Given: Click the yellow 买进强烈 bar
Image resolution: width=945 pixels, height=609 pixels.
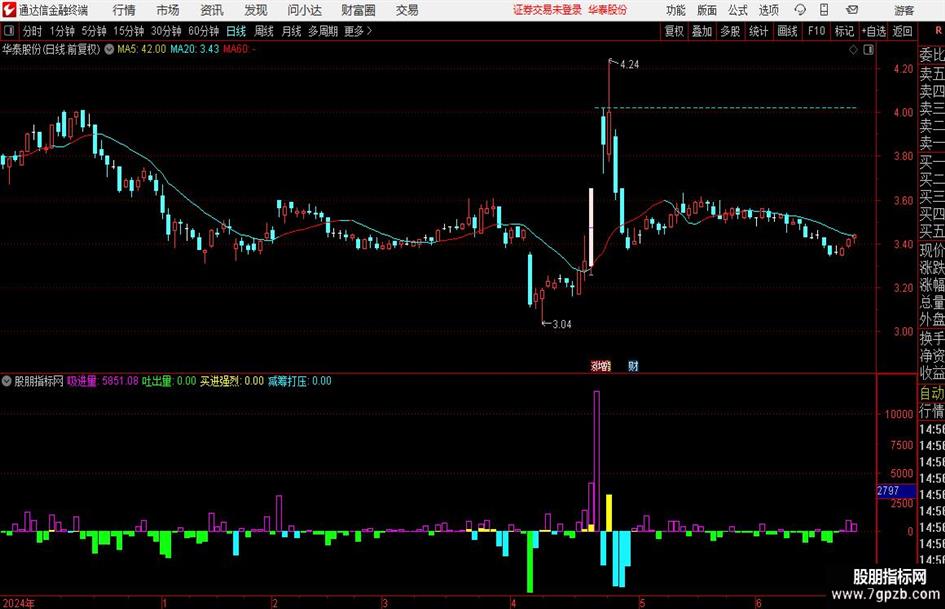Looking at the screenshot, I should tap(609, 513).
